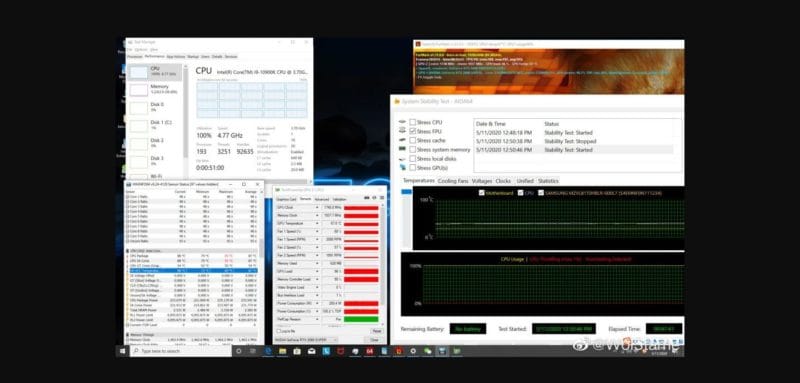This screenshot has height=383, width=800.
Task: Open the Voltages tab in AIDA64
Action: (x=482, y=181)
